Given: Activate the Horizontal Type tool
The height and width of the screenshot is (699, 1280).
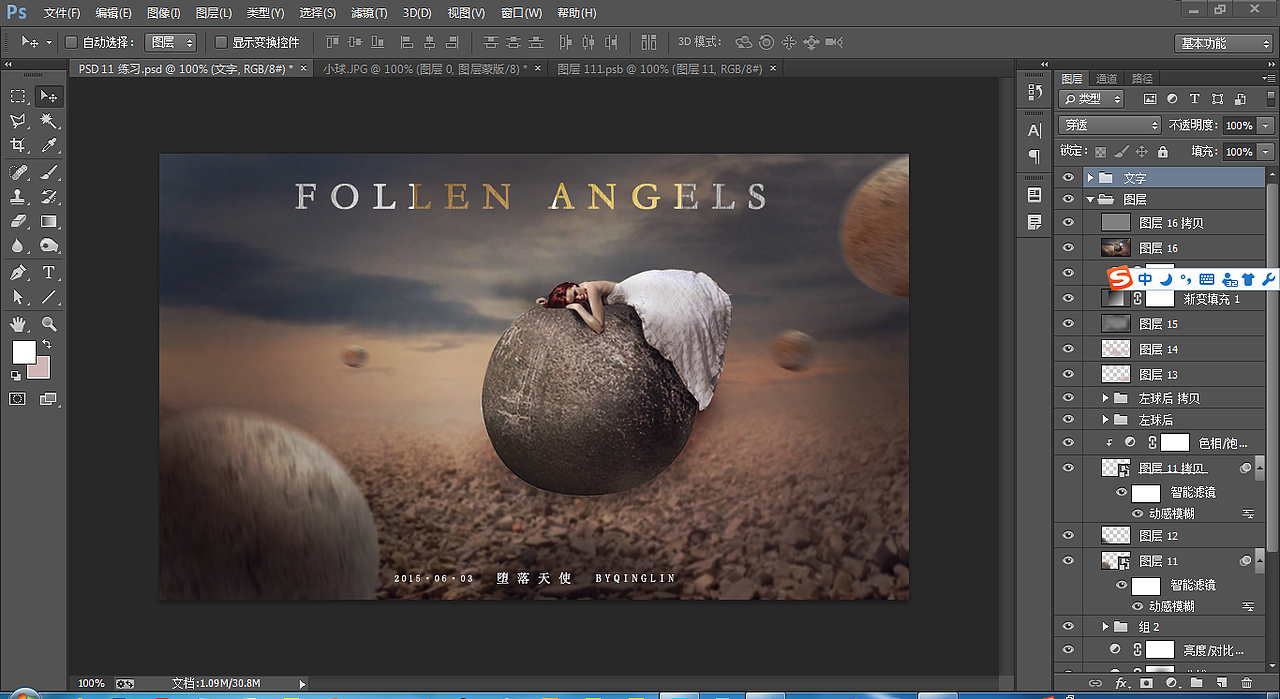Looking at the screenshot, I should pos(48,273).
